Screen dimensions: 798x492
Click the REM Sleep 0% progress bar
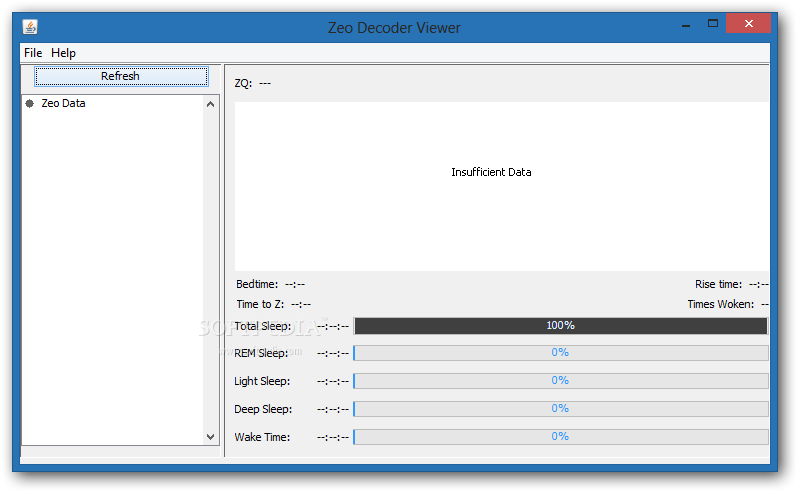tap(561, 353)
